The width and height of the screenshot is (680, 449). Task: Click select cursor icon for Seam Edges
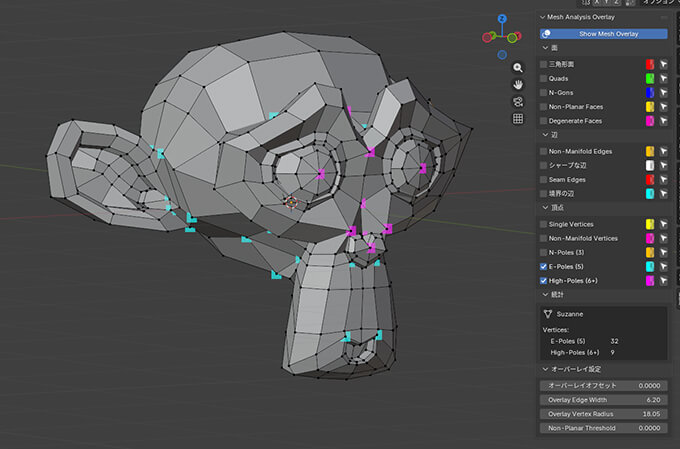pyautogui.click(x=663, y=180)
